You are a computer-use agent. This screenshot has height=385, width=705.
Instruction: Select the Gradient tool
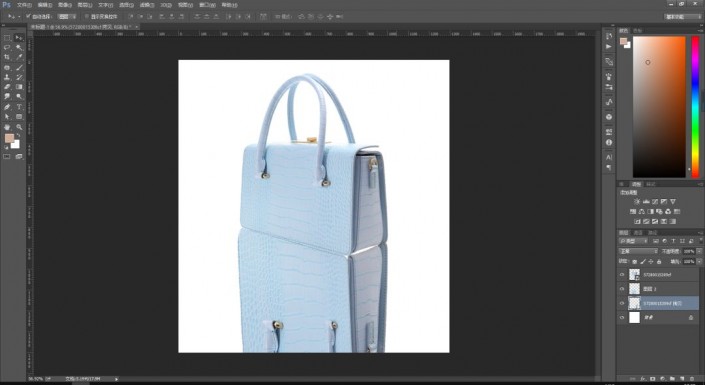[19, 87]
